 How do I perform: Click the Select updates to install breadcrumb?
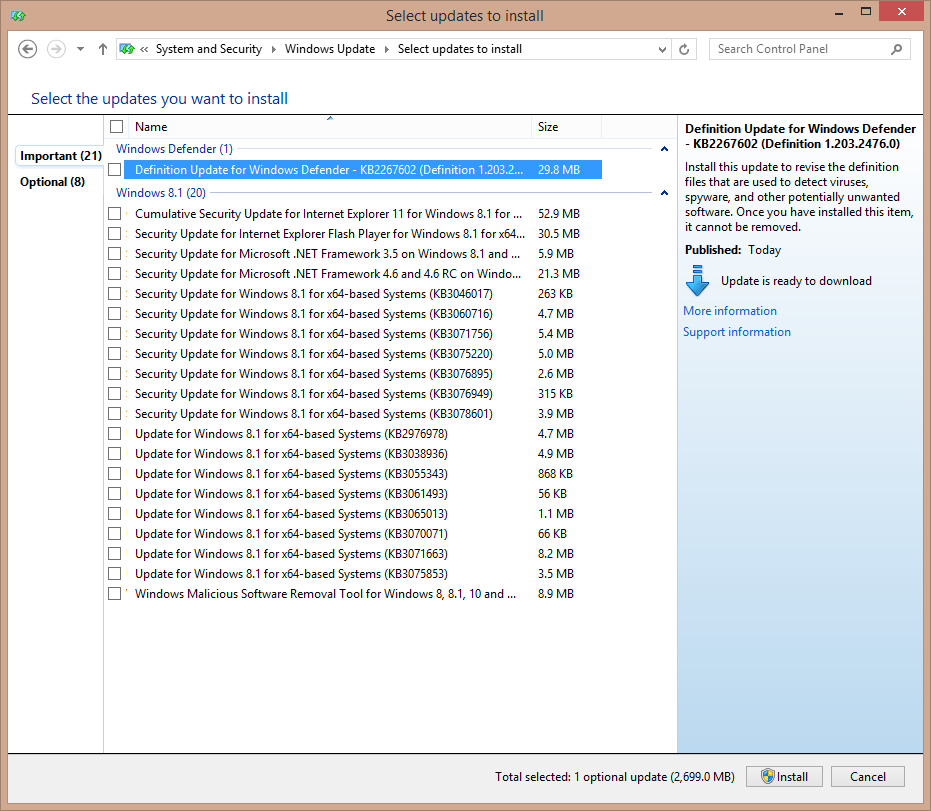pos(460,49)
